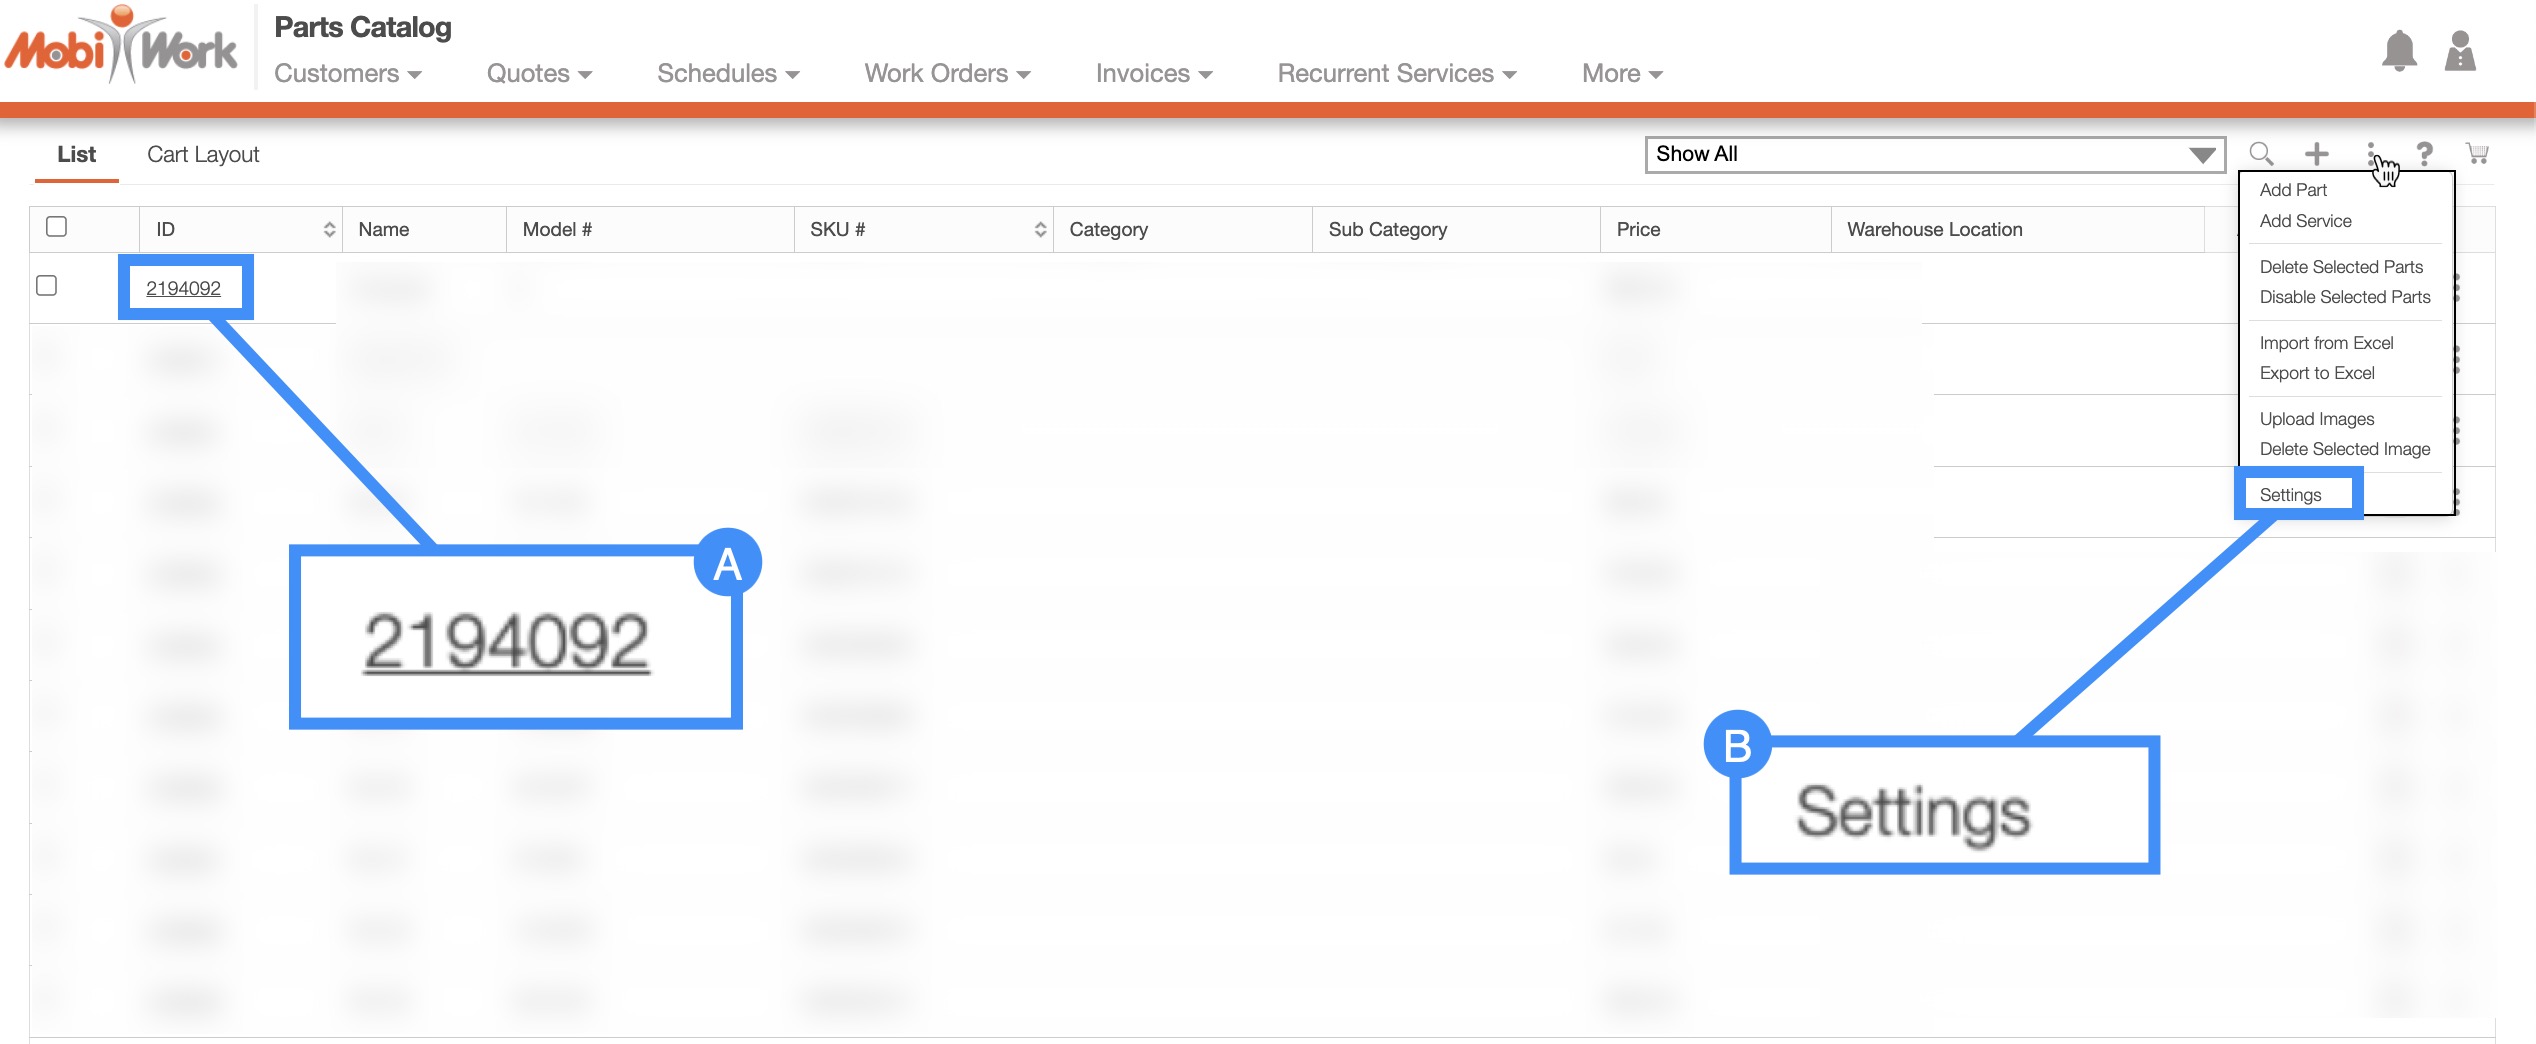Open part ID 2194092 link
The image size is (2536, 1044).
184,289
